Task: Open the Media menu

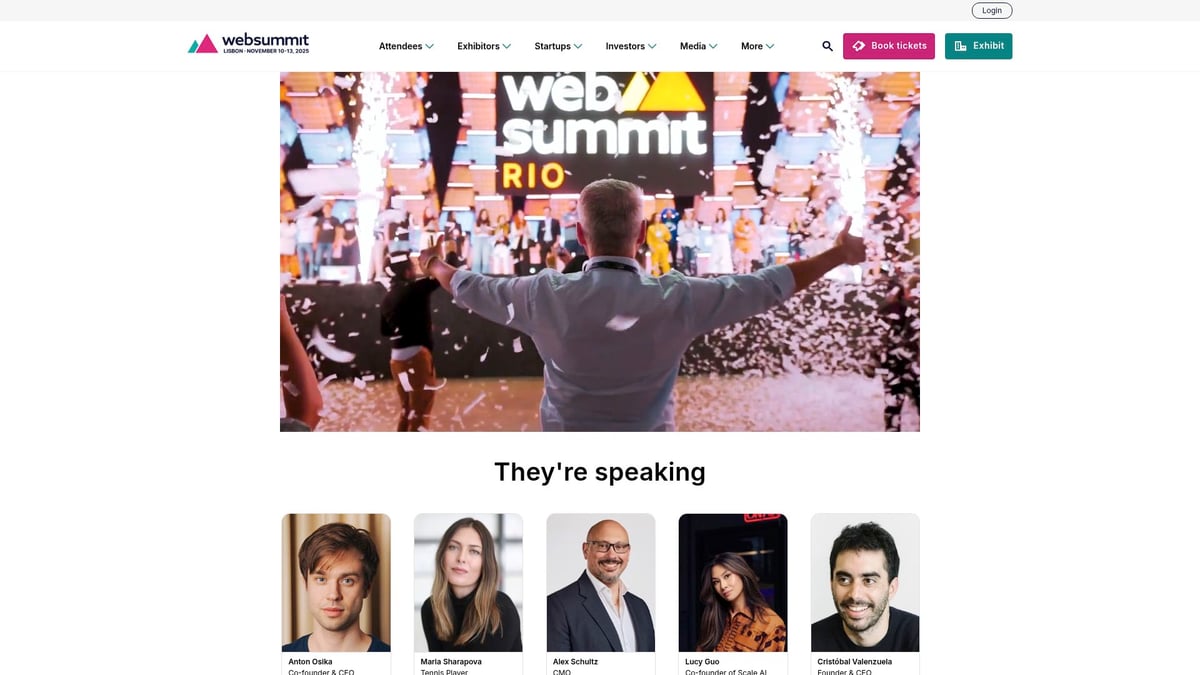Action: coord(698,46)
